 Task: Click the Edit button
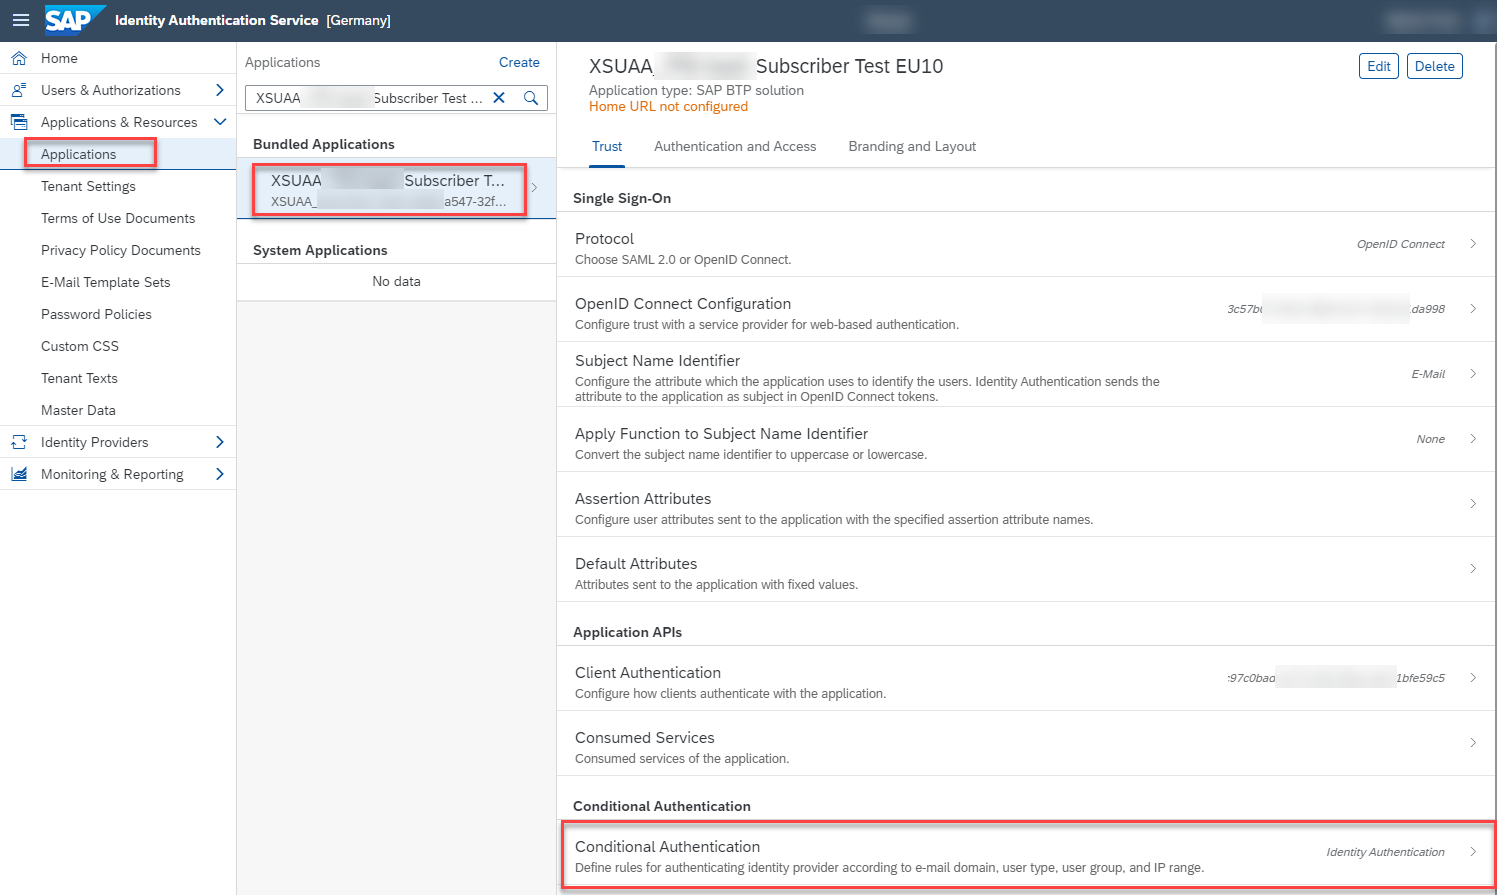click(1379, 66)
